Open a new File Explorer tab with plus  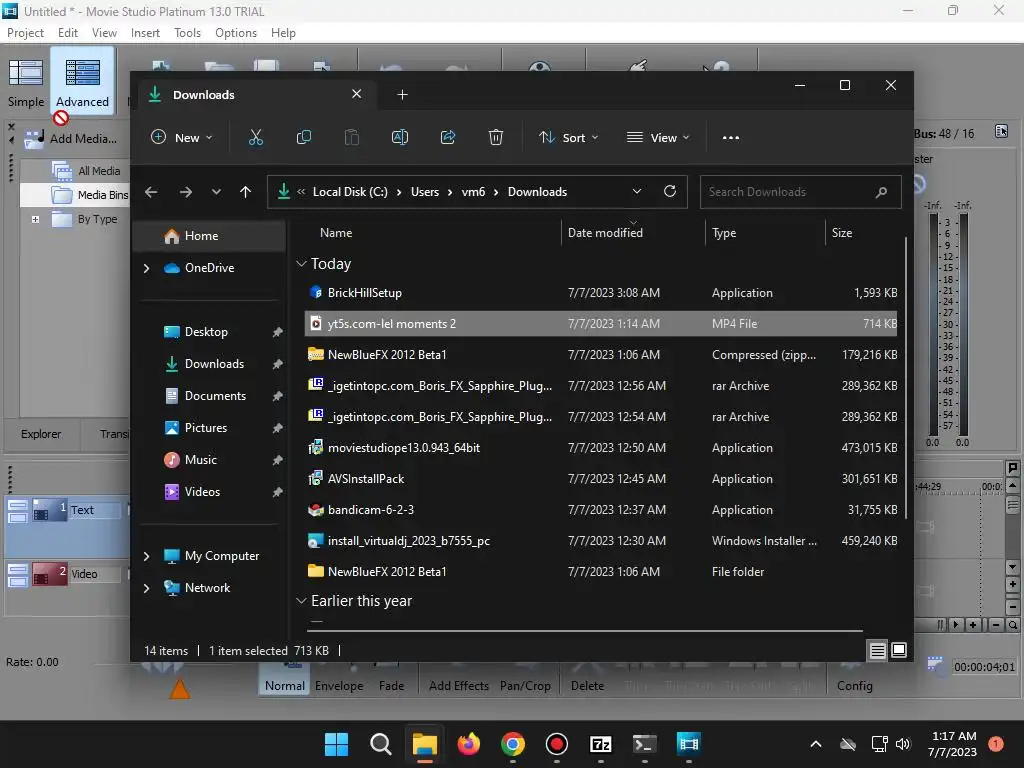pos(402,95)
